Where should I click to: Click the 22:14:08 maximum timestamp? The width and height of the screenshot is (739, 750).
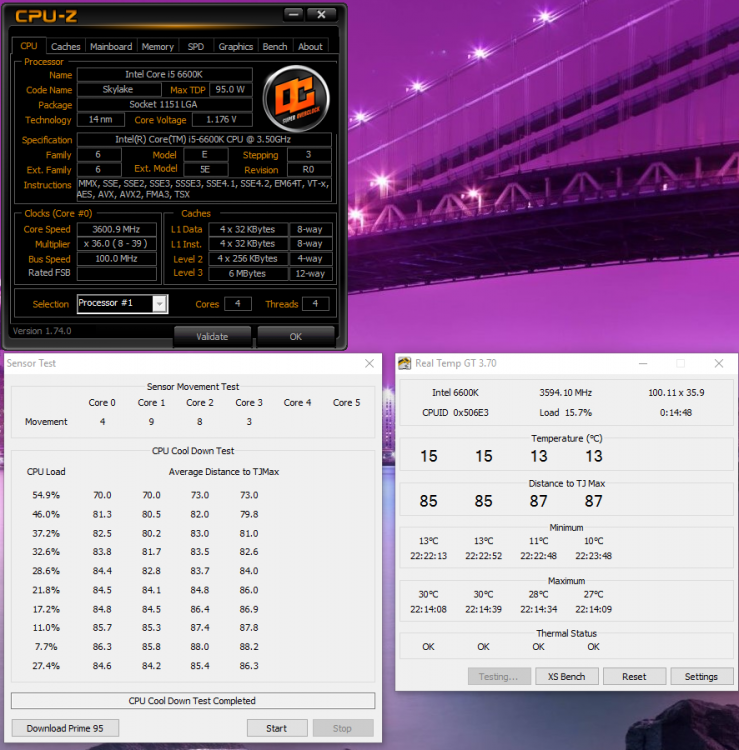[429, 609]
